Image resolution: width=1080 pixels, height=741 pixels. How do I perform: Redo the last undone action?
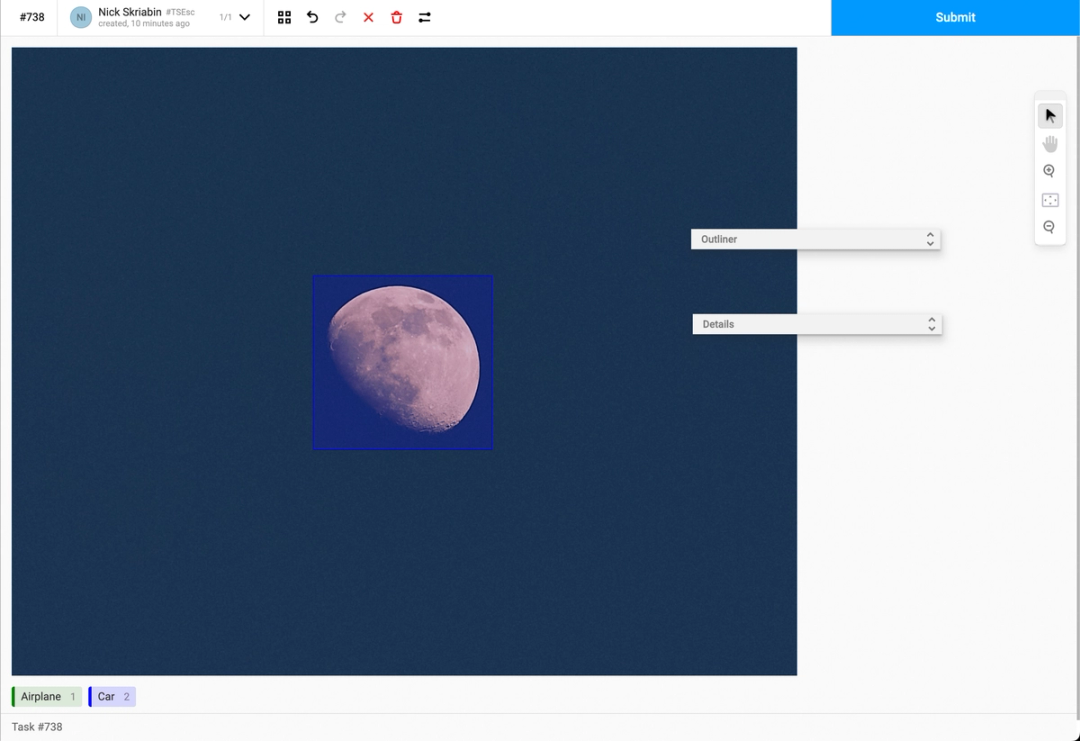pos(340,17)
